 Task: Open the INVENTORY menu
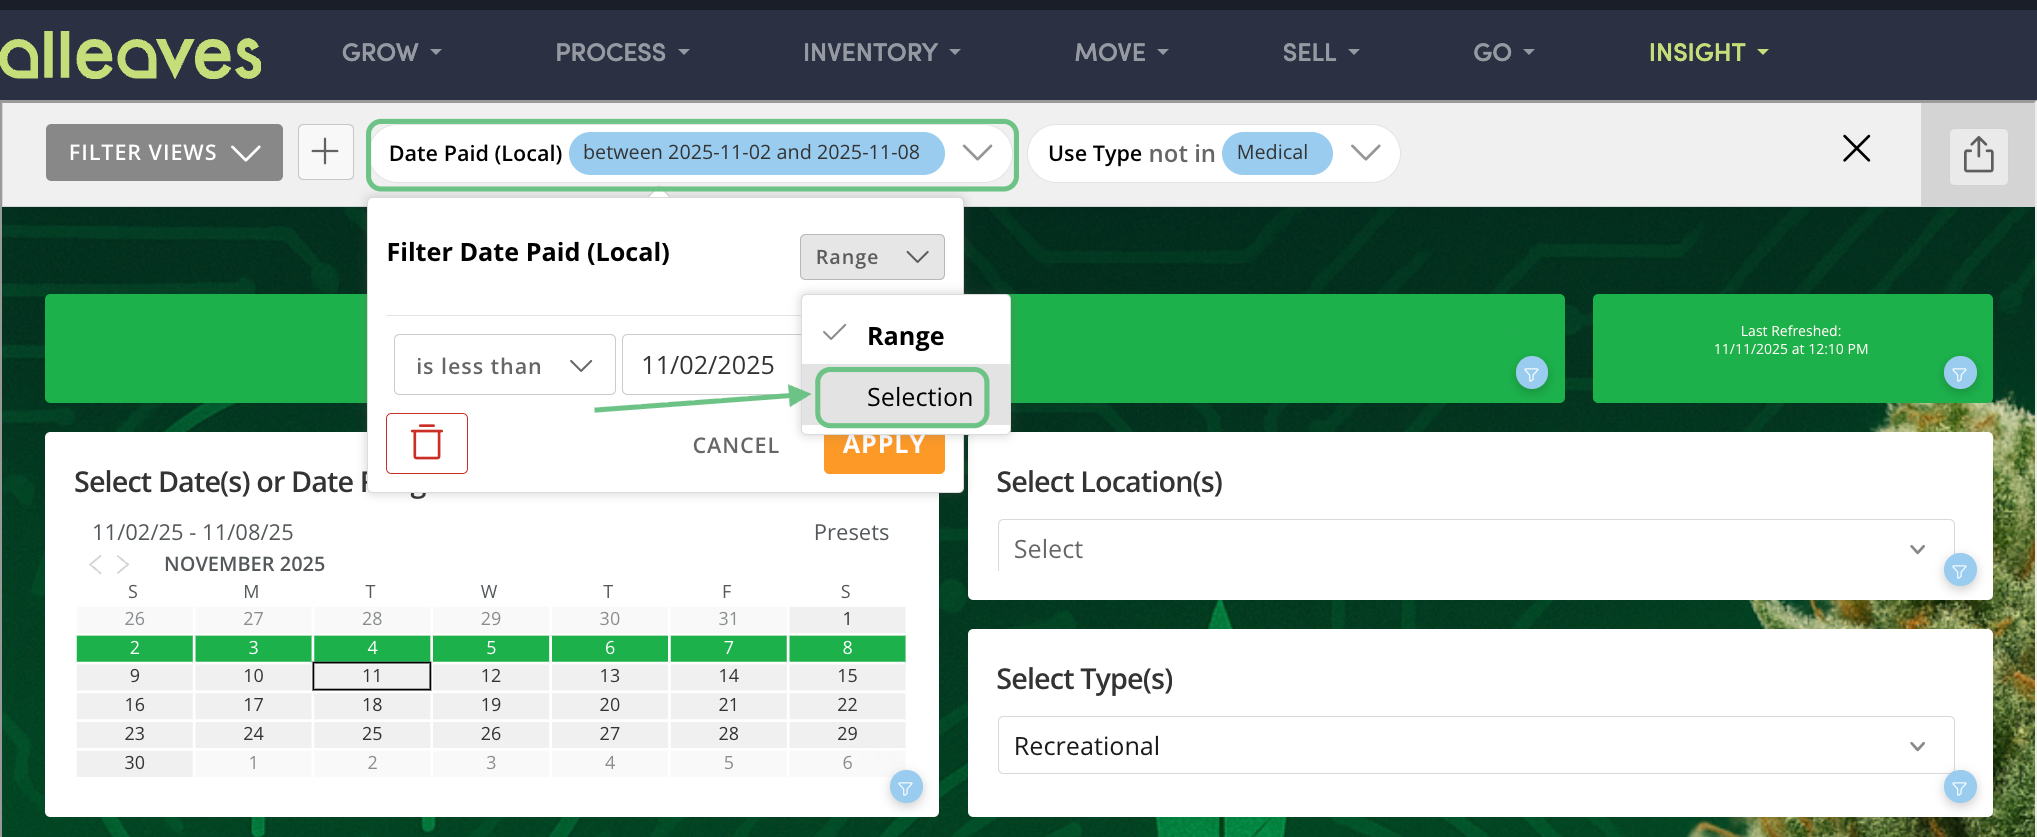tap(881, 52)
